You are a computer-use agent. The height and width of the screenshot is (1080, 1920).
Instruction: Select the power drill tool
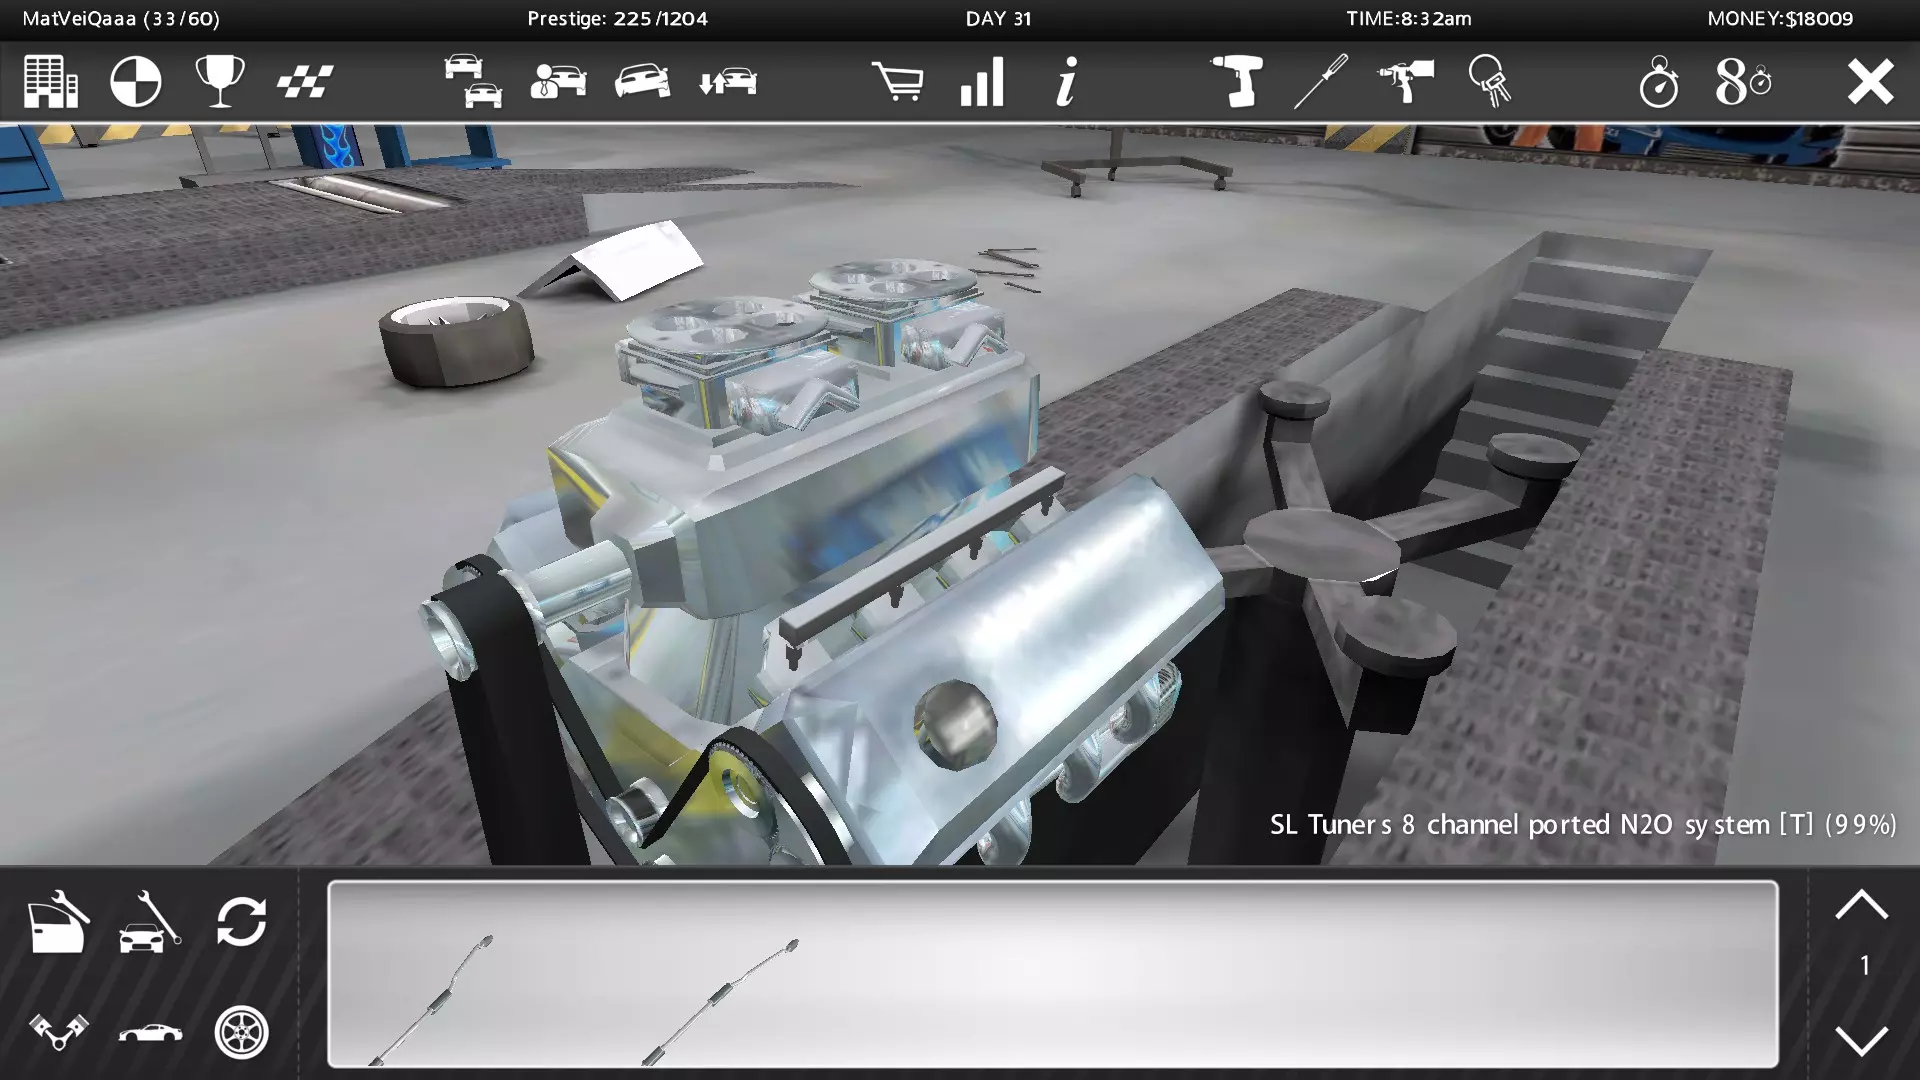(x=1236, y=81)
